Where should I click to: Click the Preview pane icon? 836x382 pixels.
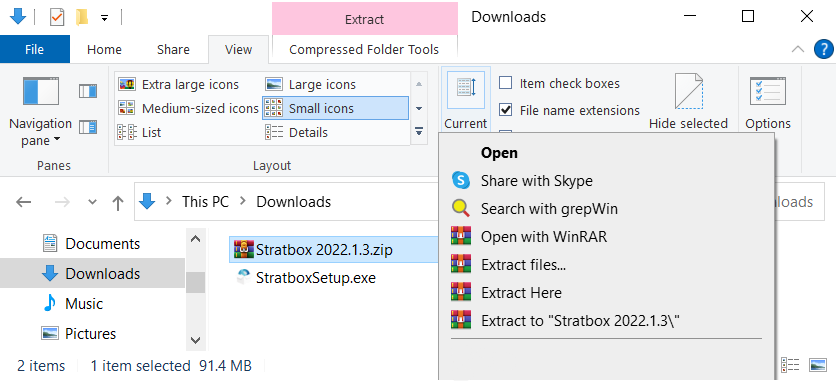click(88, 91)
